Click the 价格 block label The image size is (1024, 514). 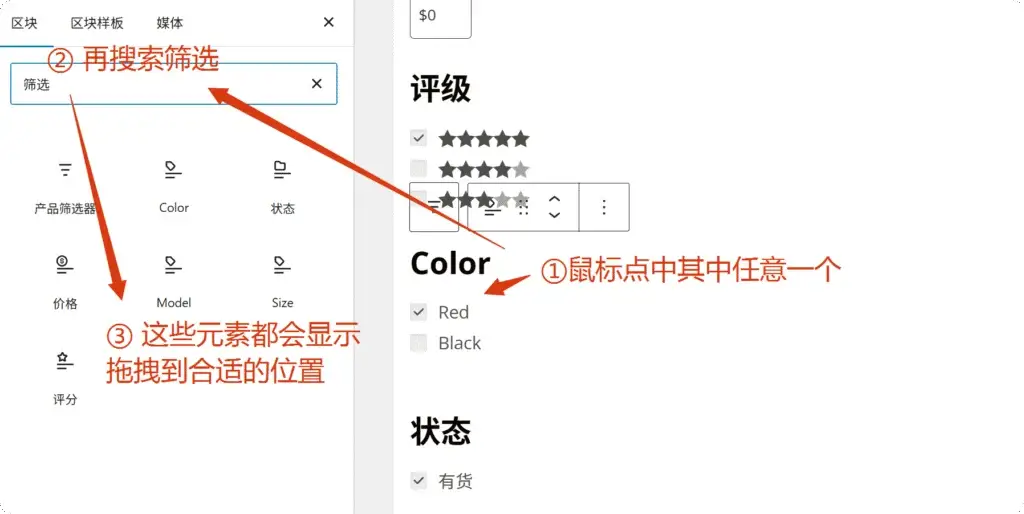(x=65, y=303)
